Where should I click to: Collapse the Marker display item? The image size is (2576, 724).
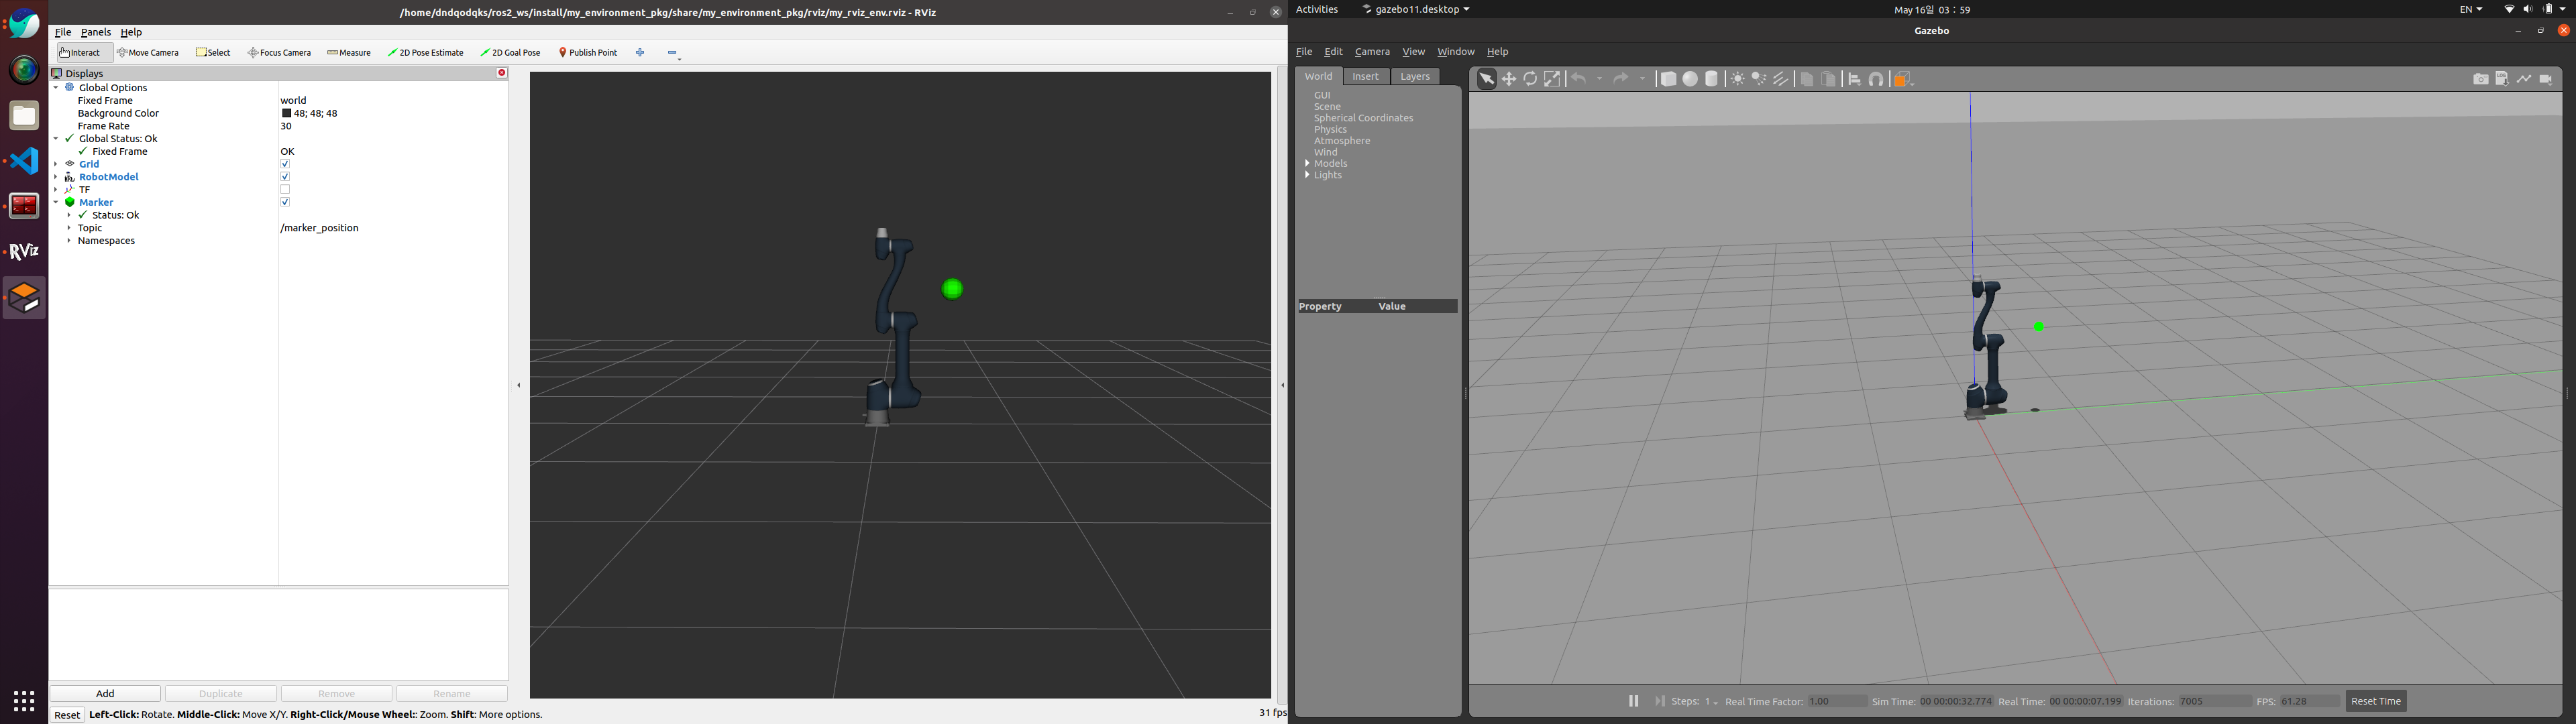click(56, 202)
